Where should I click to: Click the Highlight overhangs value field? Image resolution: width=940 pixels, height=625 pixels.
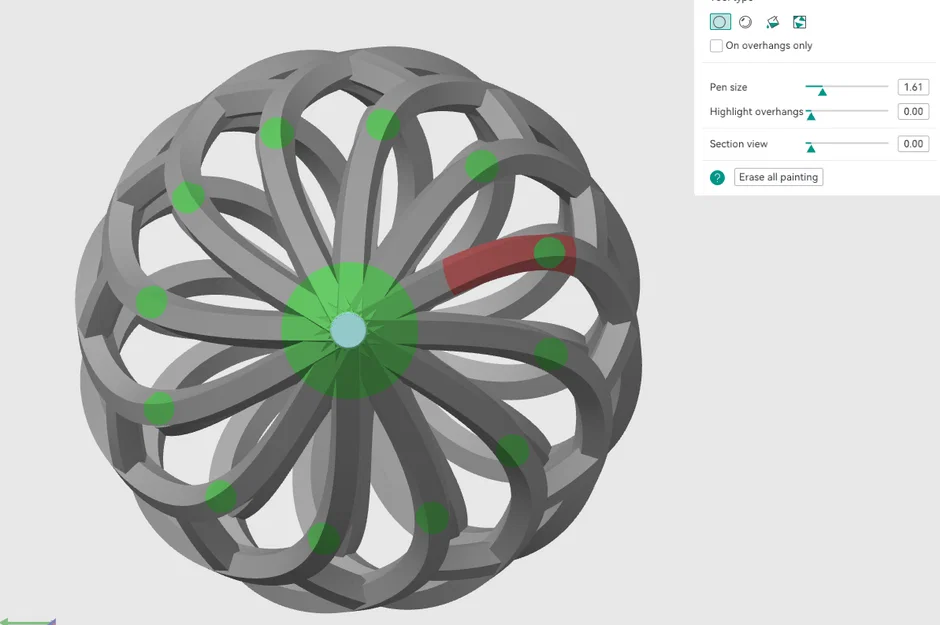pos(912,111)
